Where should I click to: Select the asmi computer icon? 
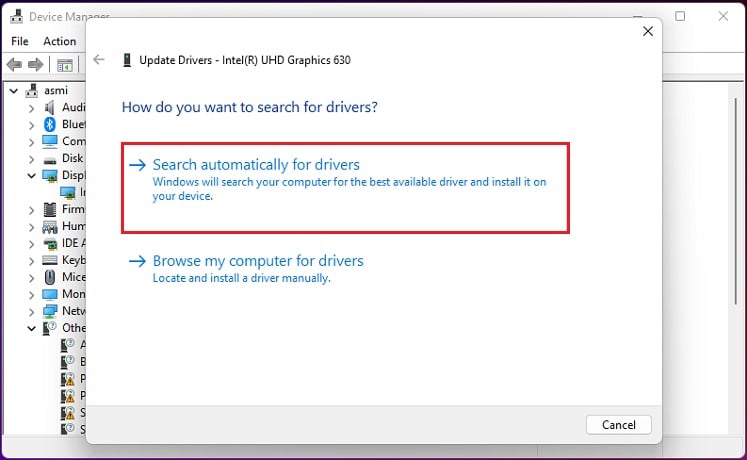[31, 90]
